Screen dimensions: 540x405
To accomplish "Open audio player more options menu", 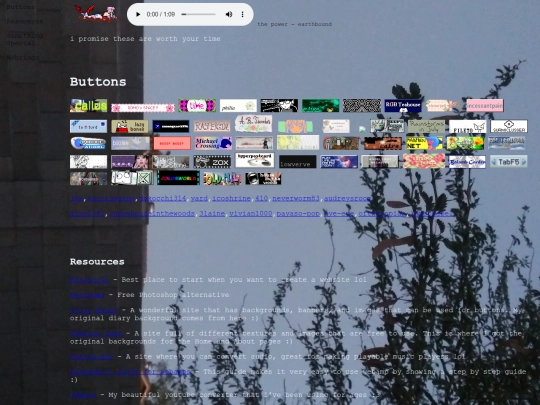I will [x=242, y=14].
